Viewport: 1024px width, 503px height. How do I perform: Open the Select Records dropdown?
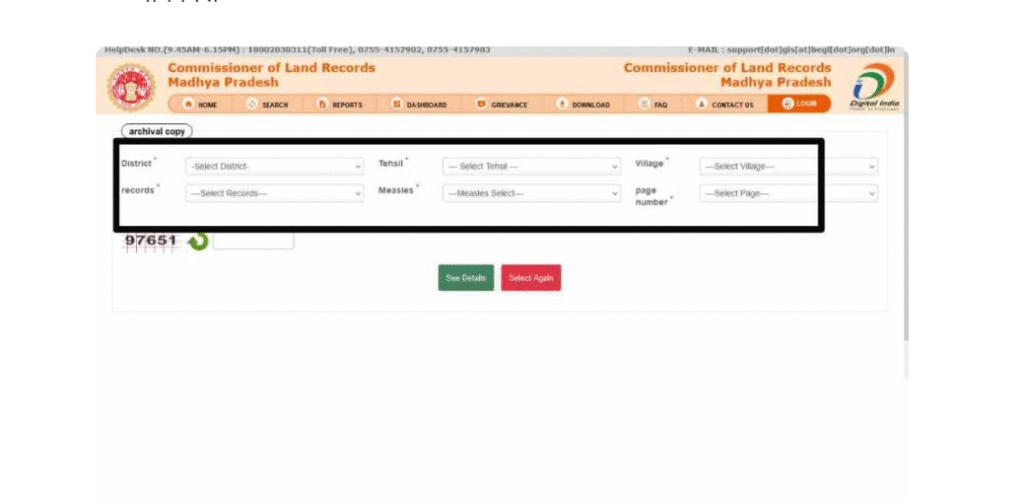click(274, 193)
